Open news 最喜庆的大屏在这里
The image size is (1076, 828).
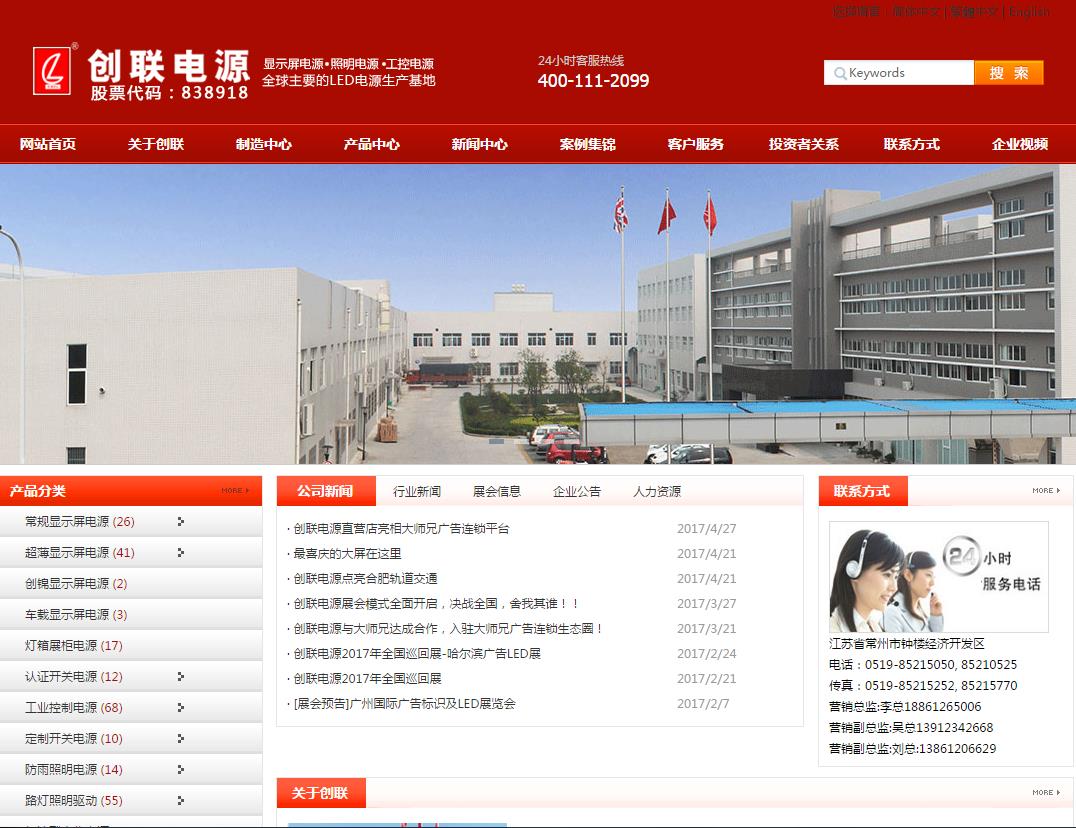coord(347,554)
